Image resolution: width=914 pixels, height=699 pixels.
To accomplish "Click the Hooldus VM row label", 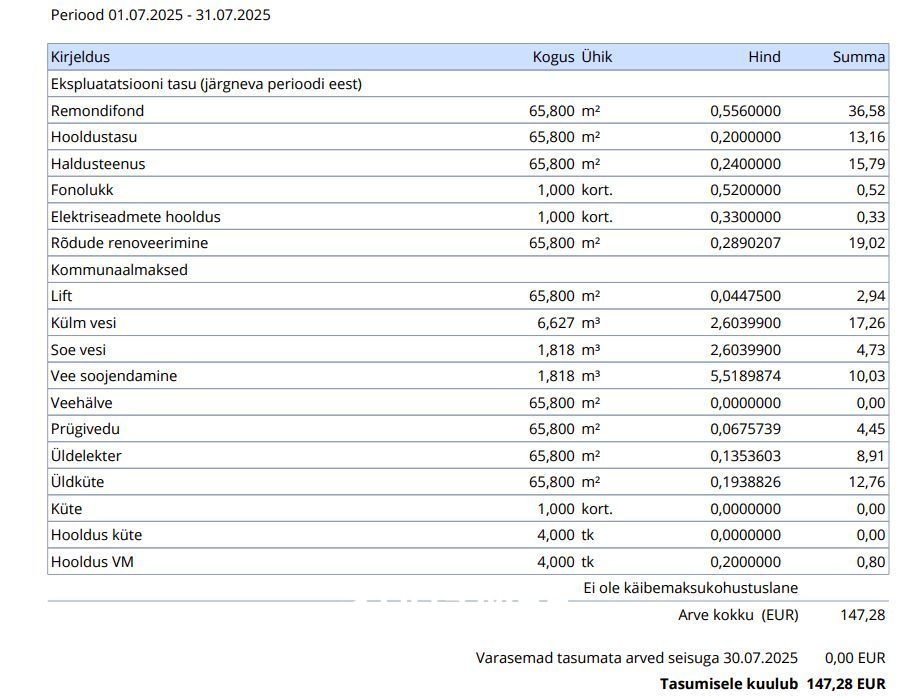I will coord(92,562).
